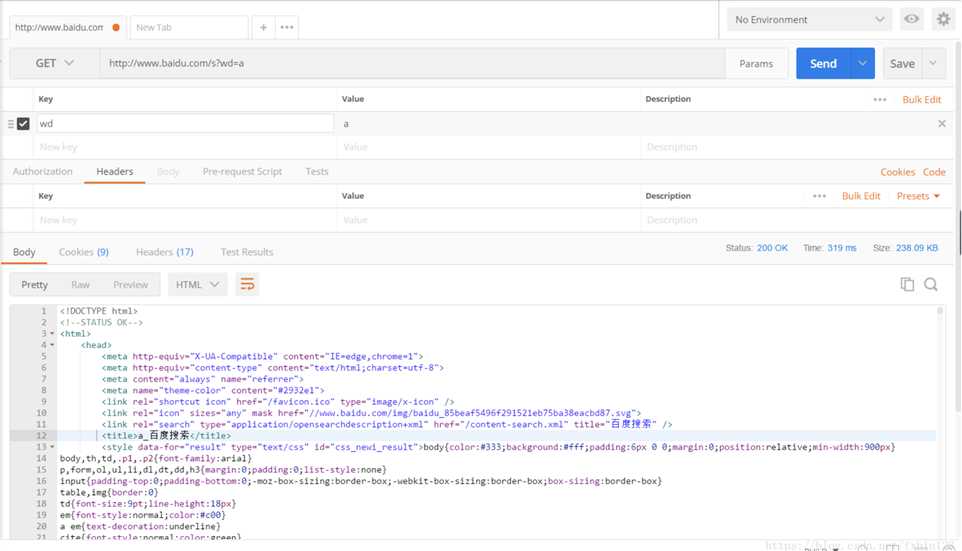Expand the Send button dropdown arrow
This screenshot has width=962, height=551.
[x=862, y=63]
